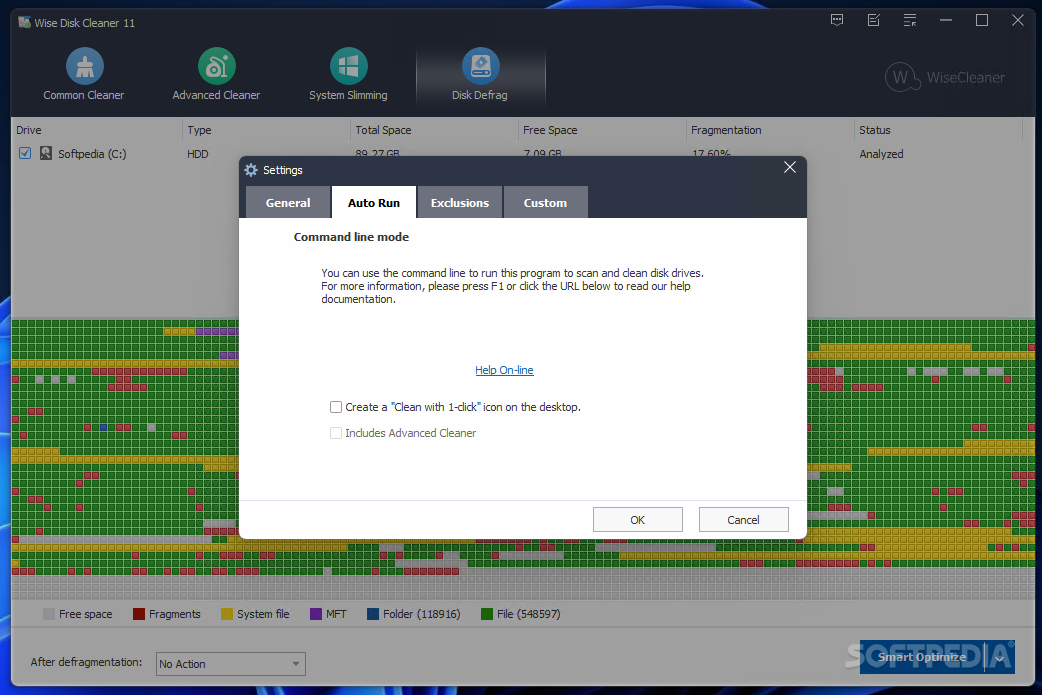Click the Settings gear icon in dialog title
The image size is (1042, 695).
click(251, 170)
